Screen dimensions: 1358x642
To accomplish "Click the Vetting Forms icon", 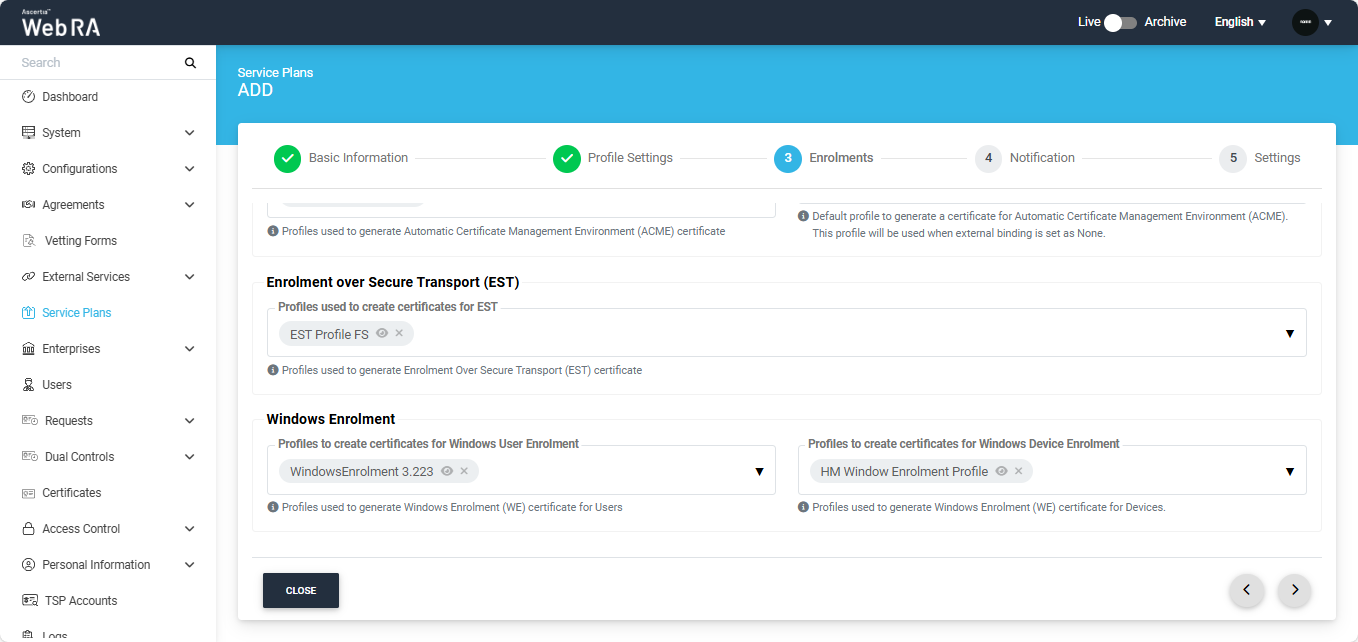I will click(28, 241).
